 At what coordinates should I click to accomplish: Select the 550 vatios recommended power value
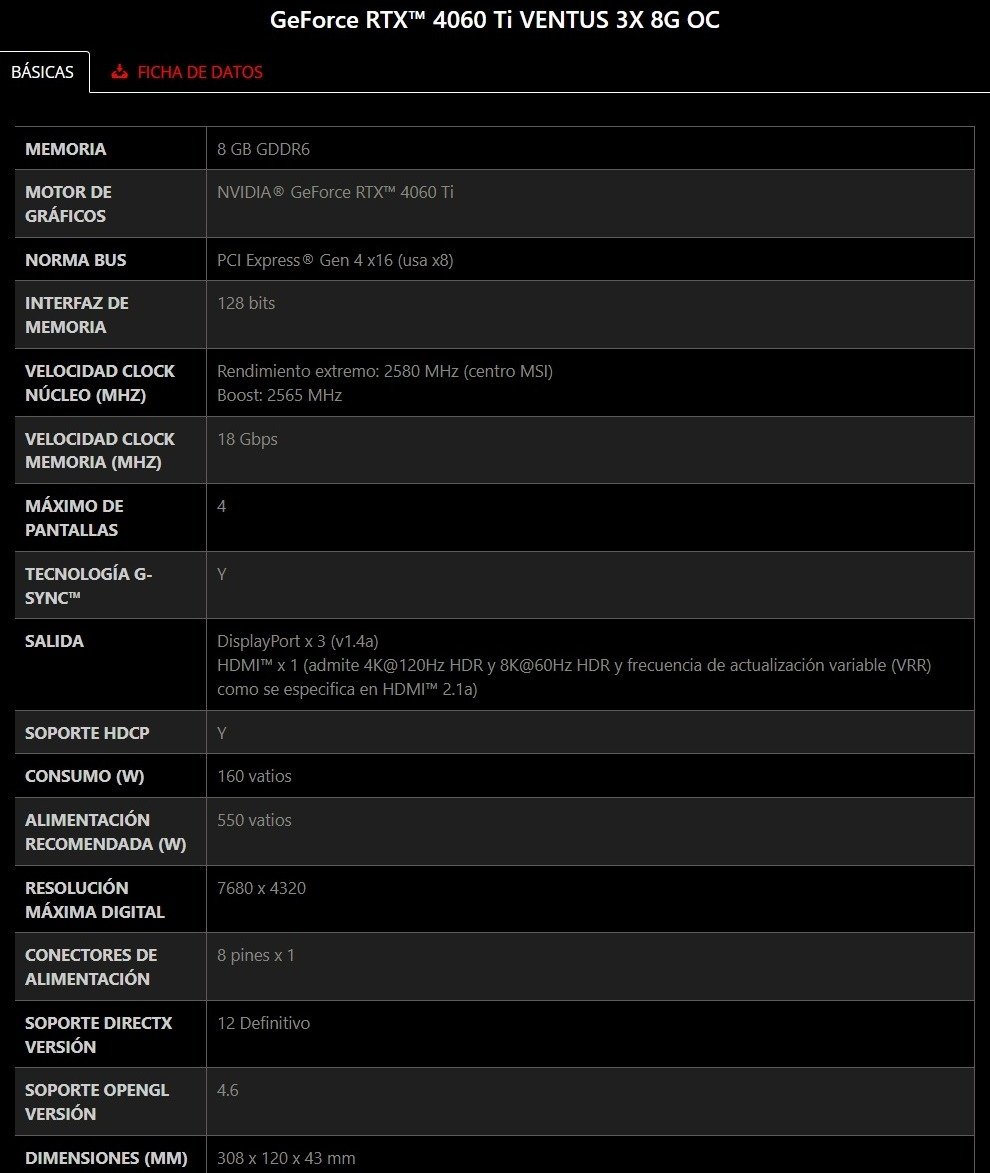254,820
